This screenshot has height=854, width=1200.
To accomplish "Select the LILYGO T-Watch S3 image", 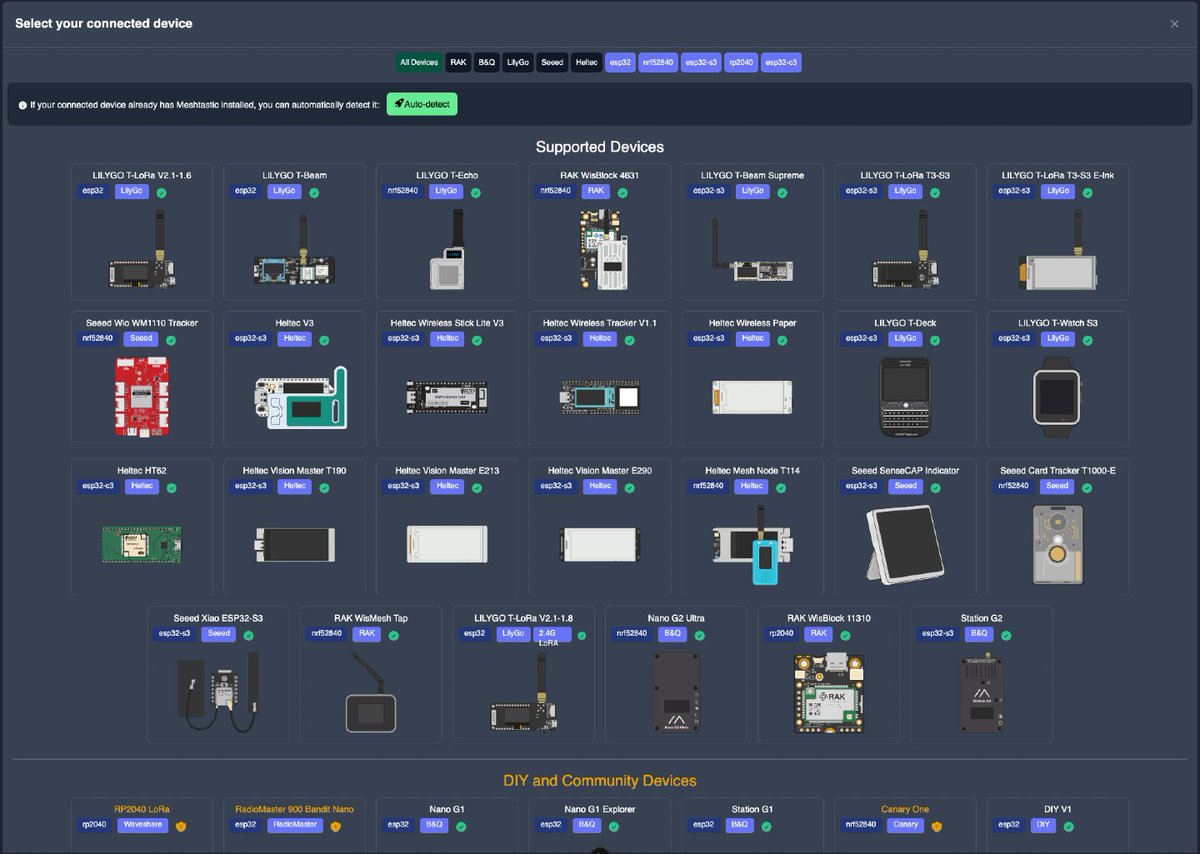I will (1056, 396).
